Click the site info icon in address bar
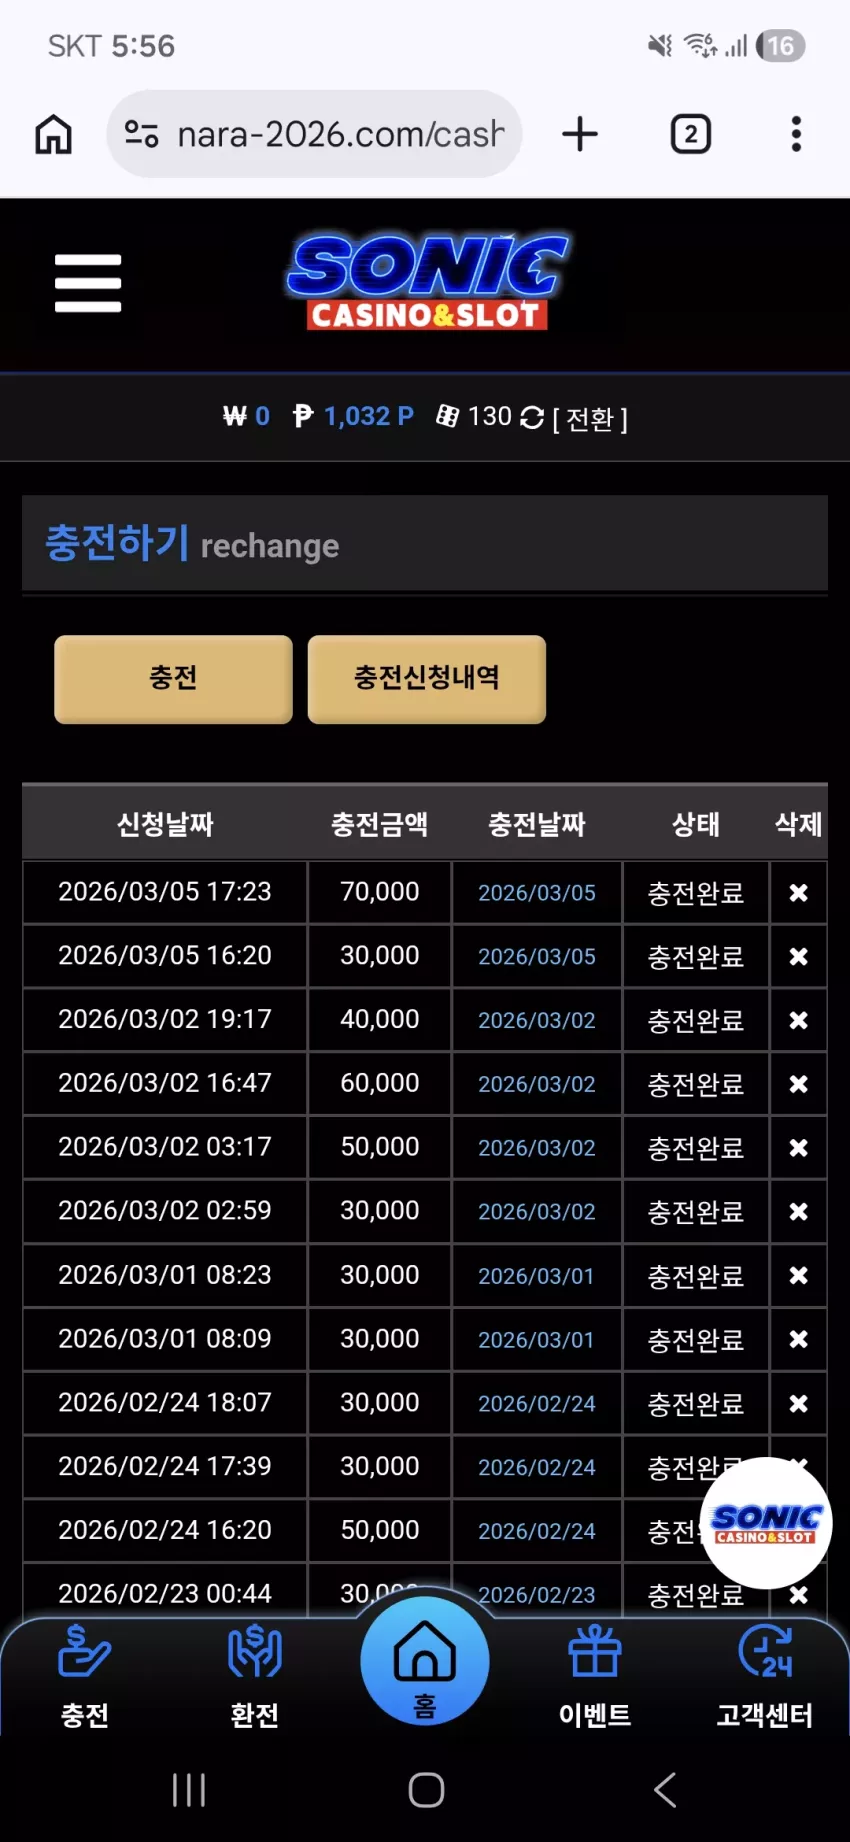The height and width of the screenshot is (1842, 850). click(141, 134)
